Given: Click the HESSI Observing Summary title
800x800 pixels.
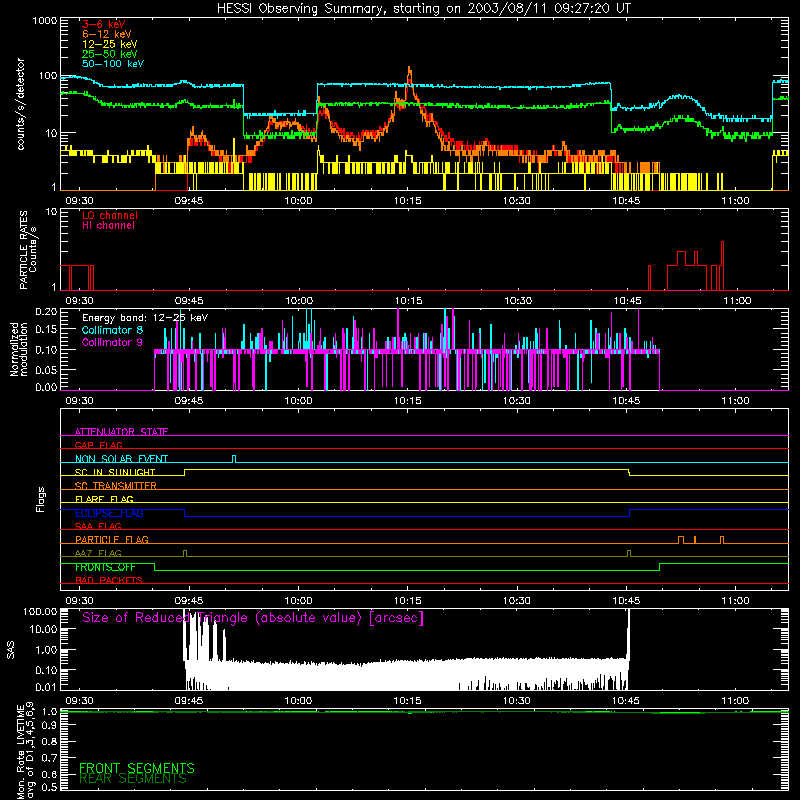Looking at the screenshot, I should point(424,8).
